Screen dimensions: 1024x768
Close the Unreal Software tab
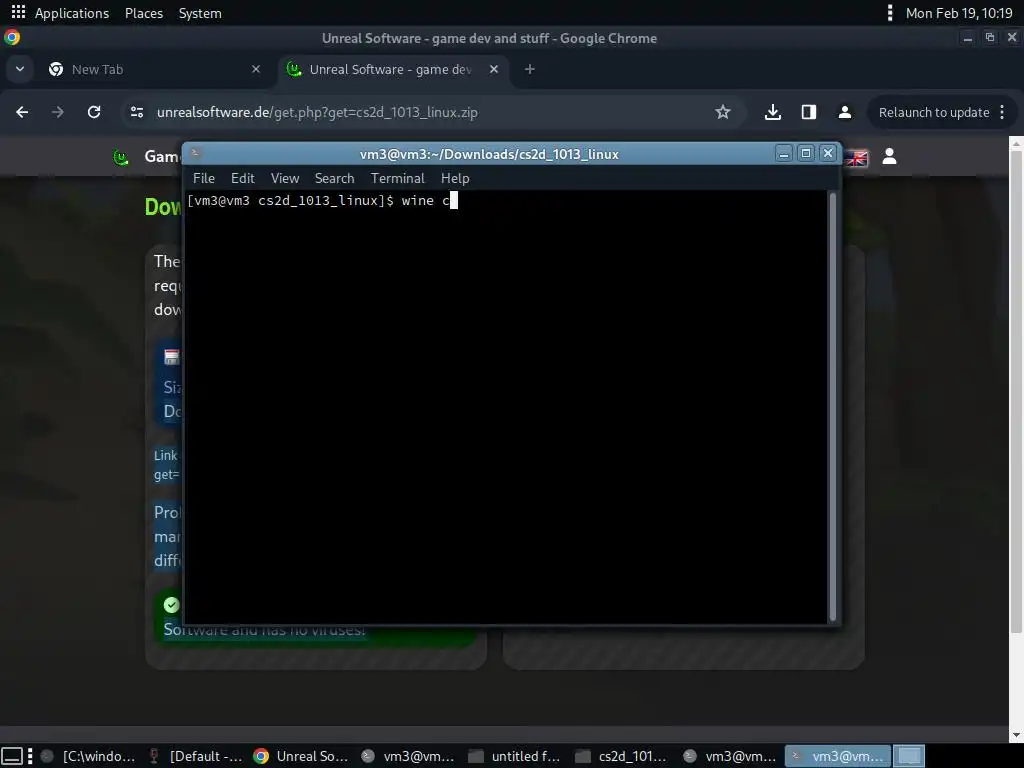pos(494,69)
